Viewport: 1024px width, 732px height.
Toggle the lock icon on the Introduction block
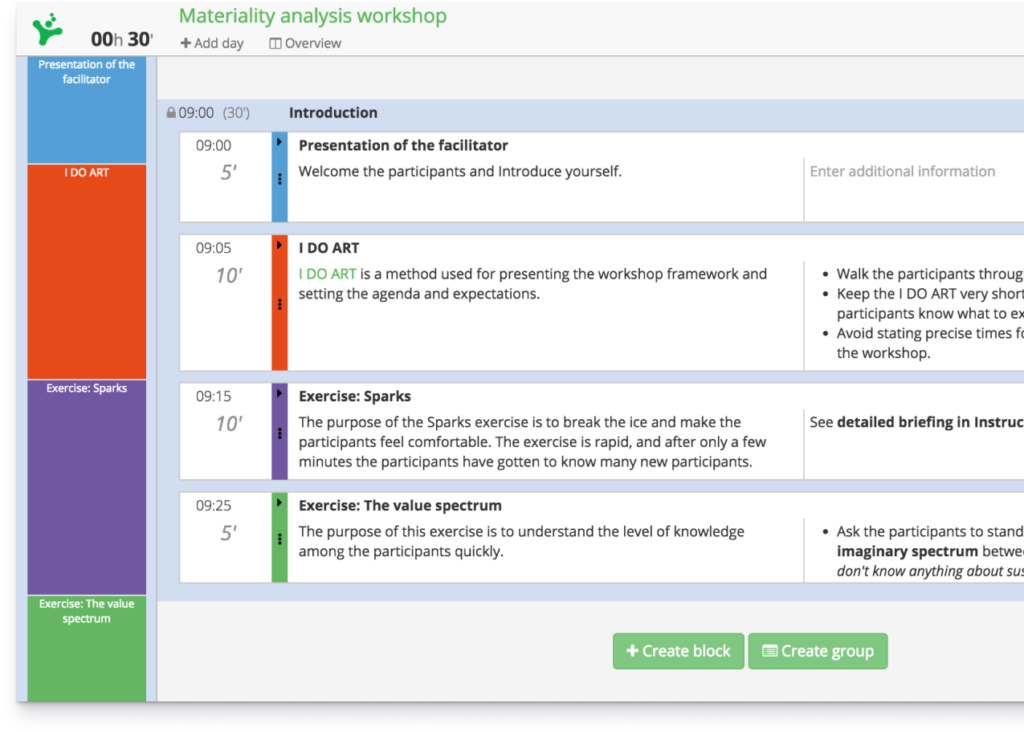coord(172,112)
